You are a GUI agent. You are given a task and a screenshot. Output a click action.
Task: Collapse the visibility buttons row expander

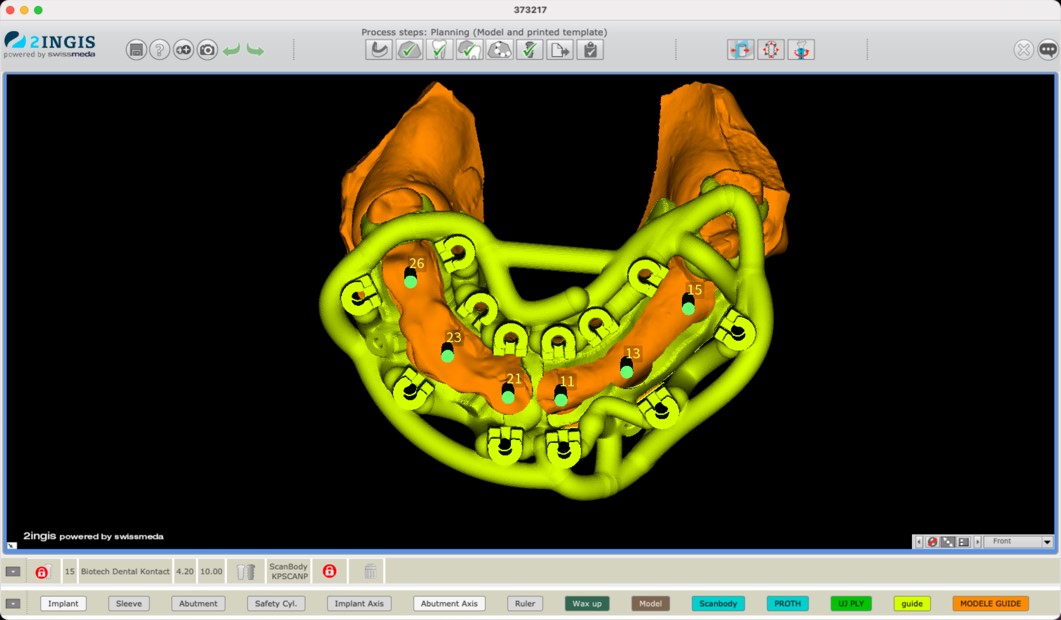pyautogui.click(x=13, y=604)
